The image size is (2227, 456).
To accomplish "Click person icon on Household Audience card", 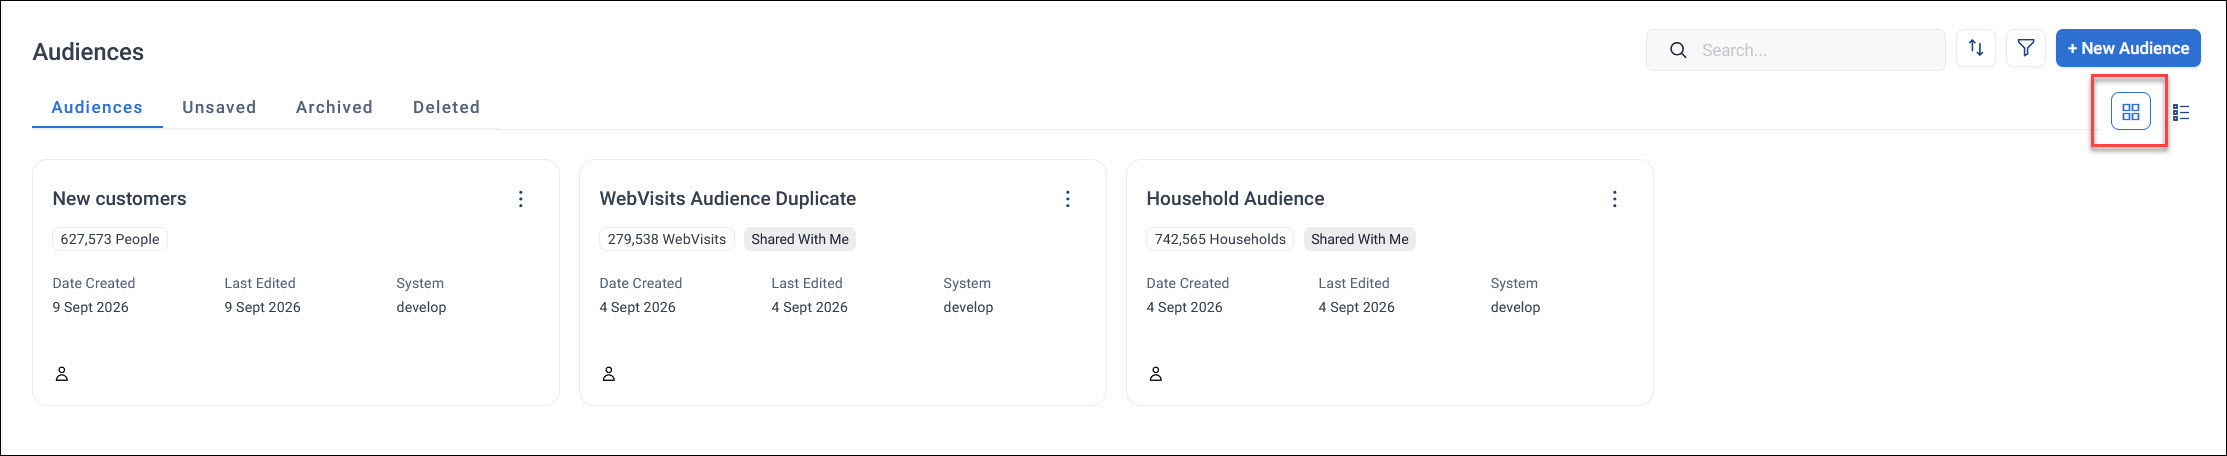I will (1156, 374).
